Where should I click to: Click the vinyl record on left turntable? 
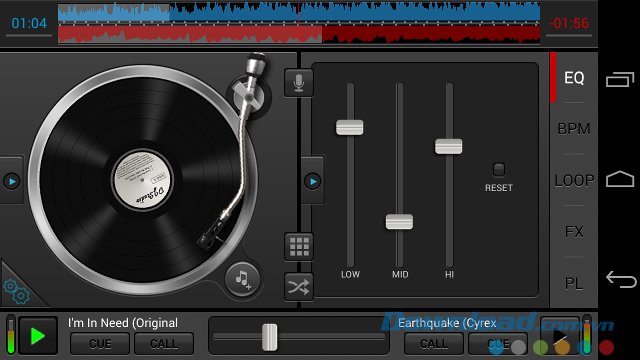pos(143,180)
